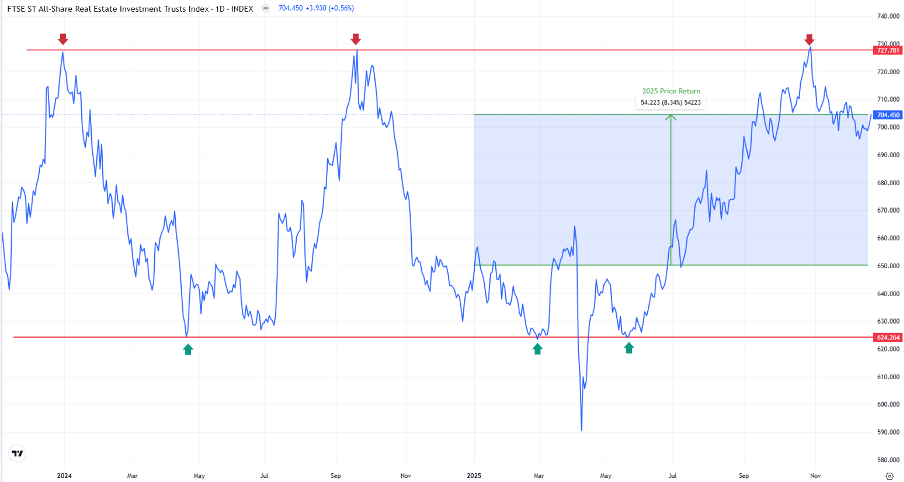Click the 650.000 price axis label
The width and height of the screenshot is (904, 482).
click(888, 266)
